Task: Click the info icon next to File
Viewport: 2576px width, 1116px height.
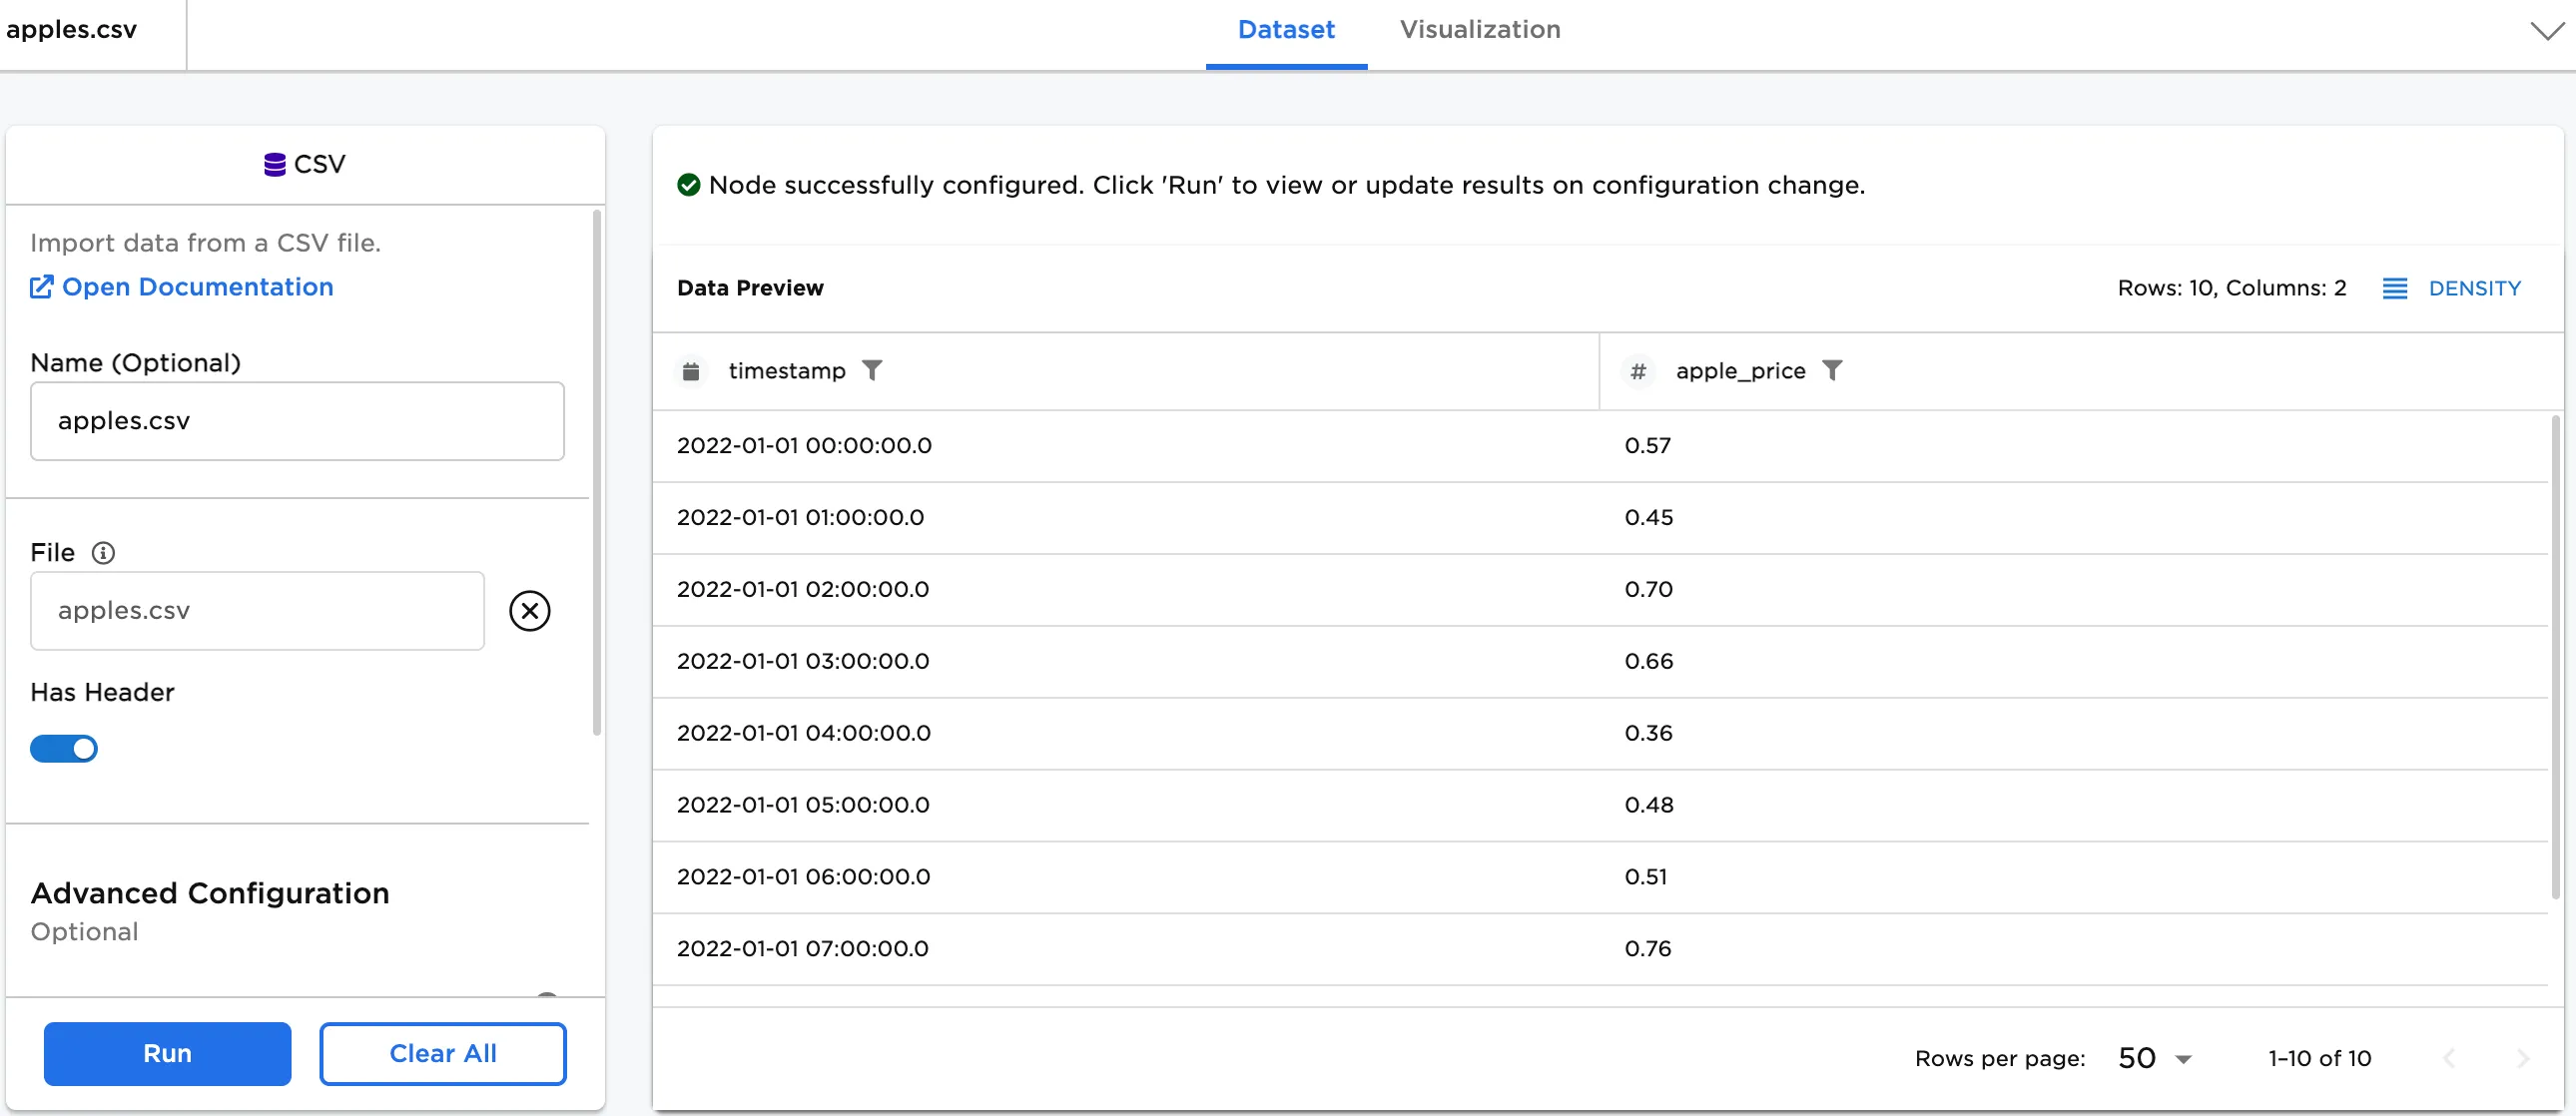Action: point(104,552)
